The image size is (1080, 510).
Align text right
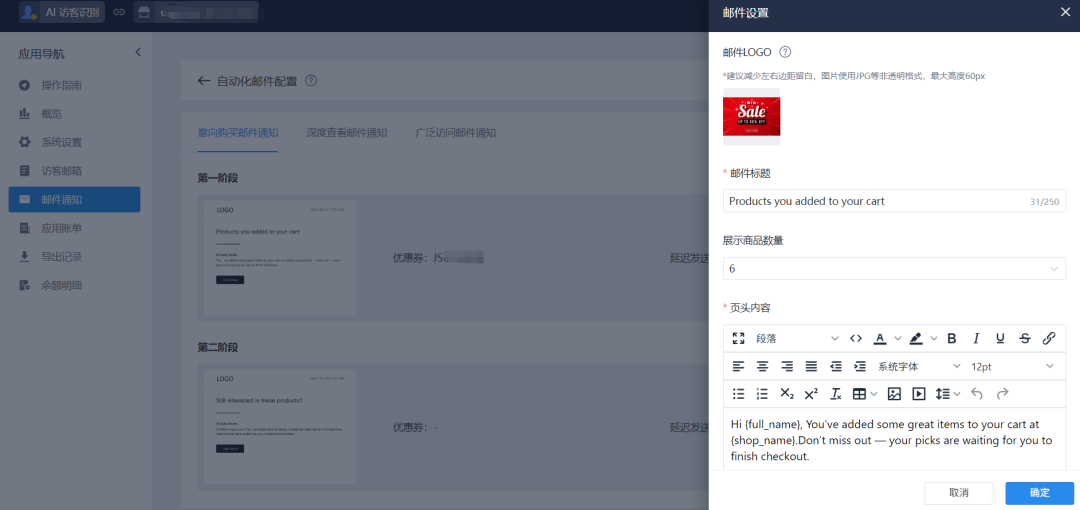[x=787, y=367]
